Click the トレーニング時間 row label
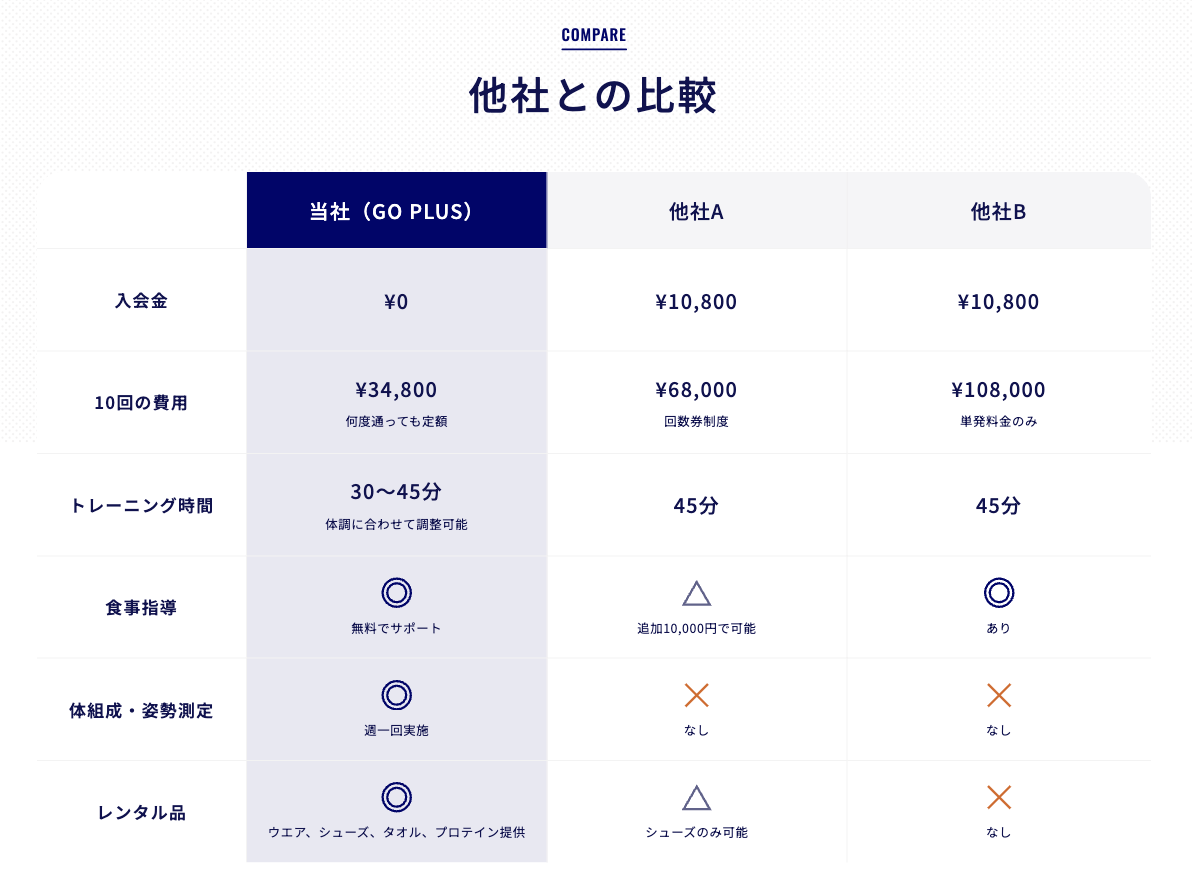1192x878 pixels. point(141,506)
